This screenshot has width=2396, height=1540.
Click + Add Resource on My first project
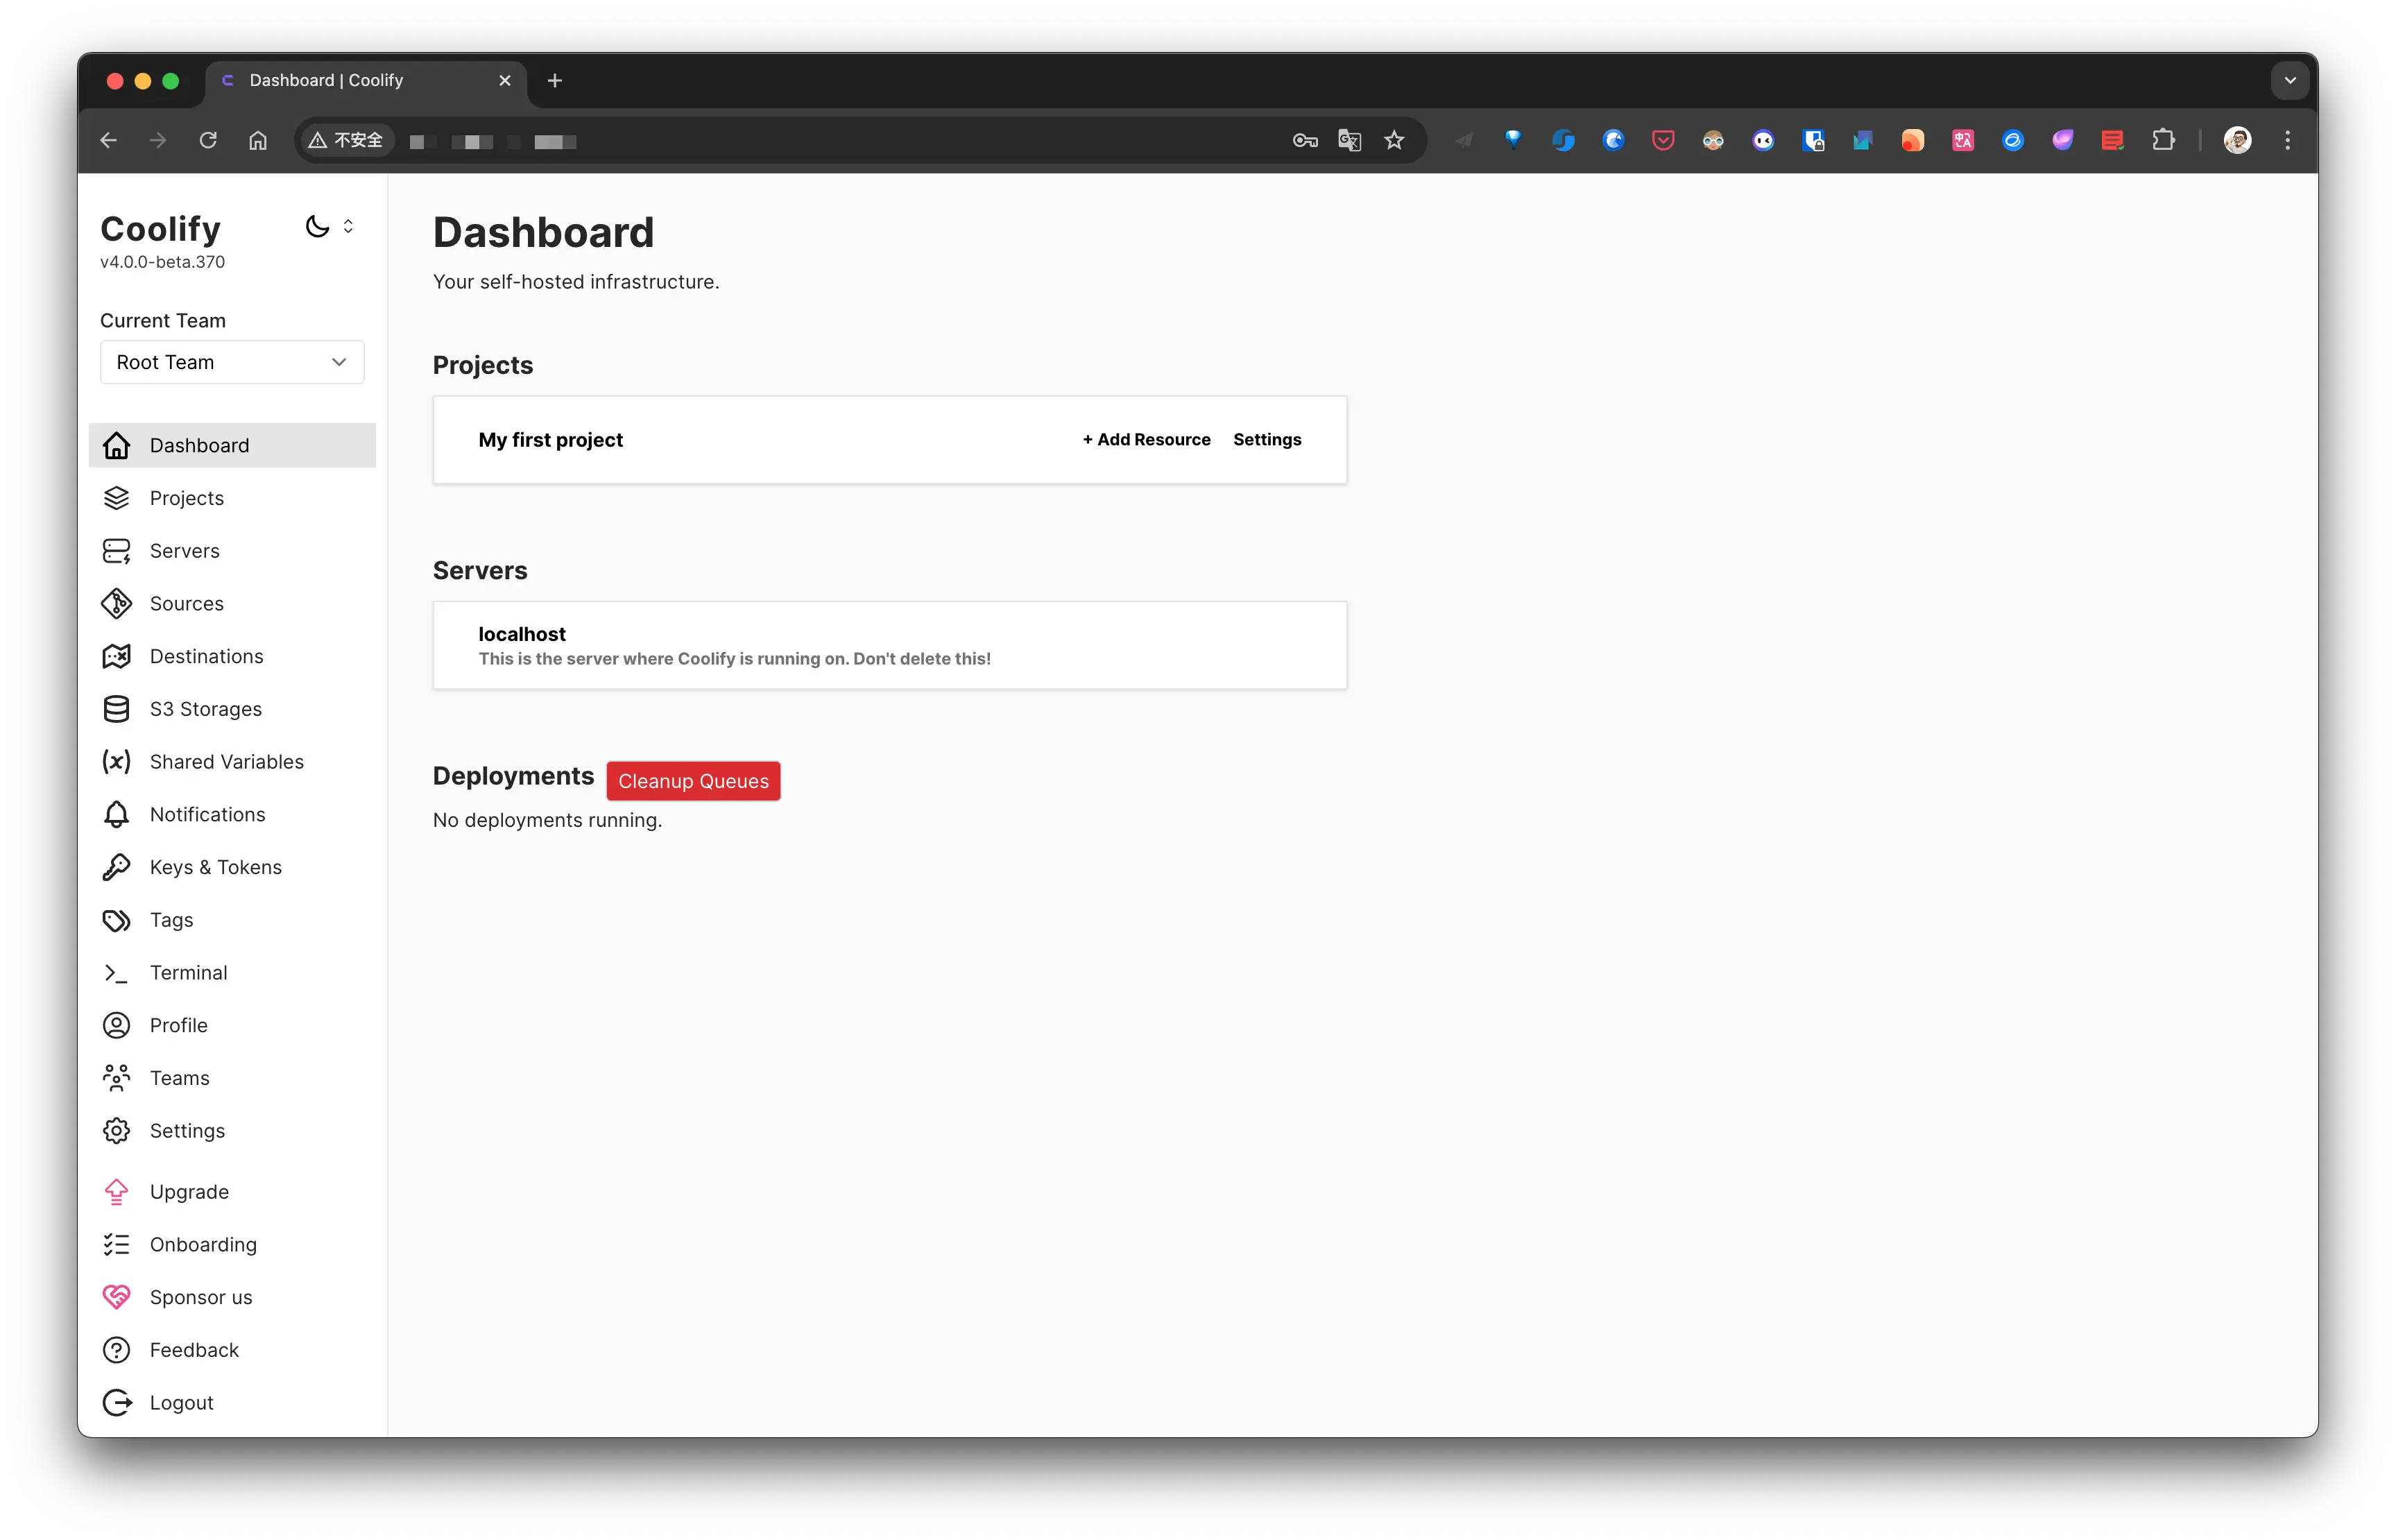pos(1146,440)
